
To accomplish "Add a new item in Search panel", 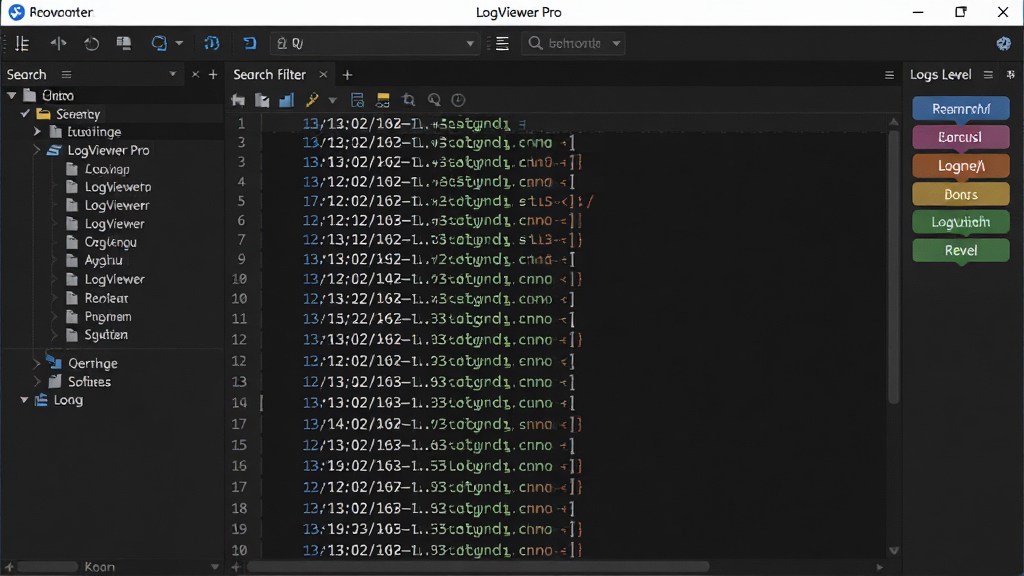I will [213, 74].
